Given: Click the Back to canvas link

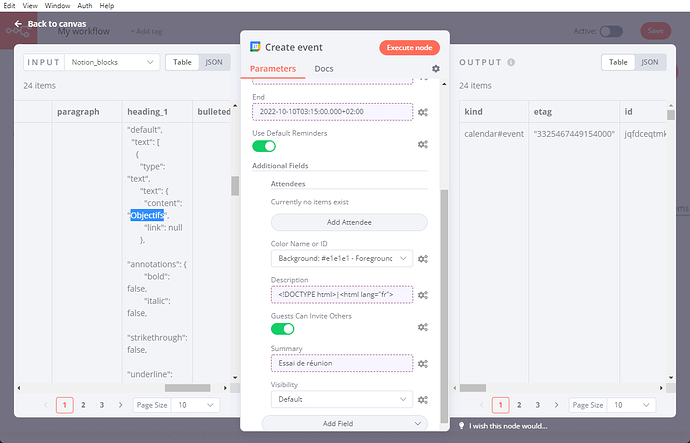Looking at the screenshot, I should coord(57,24).
